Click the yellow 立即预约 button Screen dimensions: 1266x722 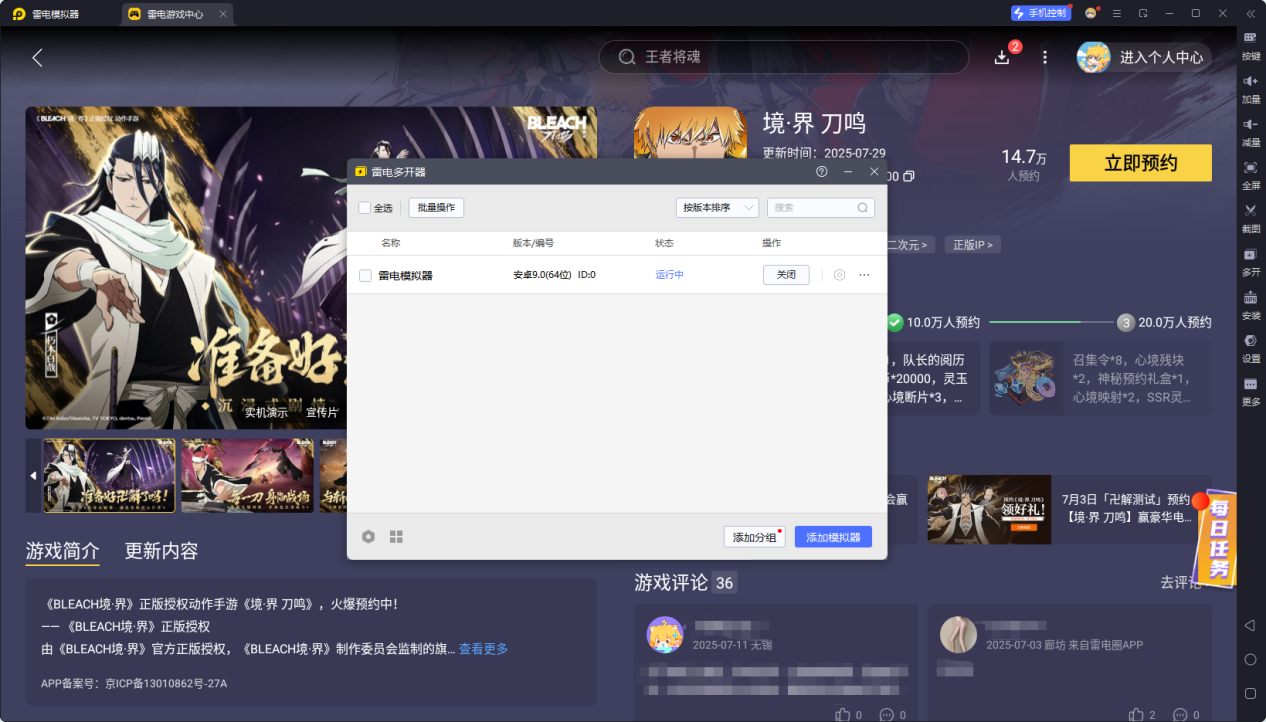coord(1140,163)
